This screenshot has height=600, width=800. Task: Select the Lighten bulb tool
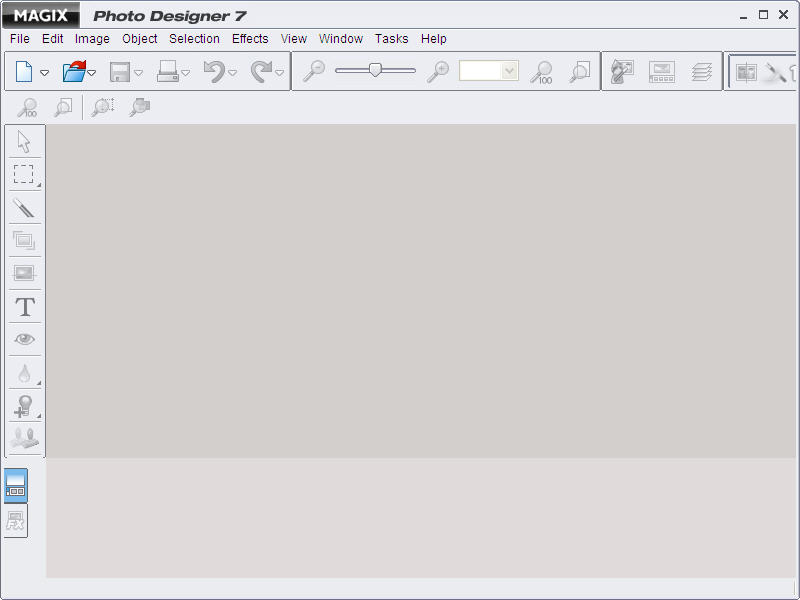24,406
